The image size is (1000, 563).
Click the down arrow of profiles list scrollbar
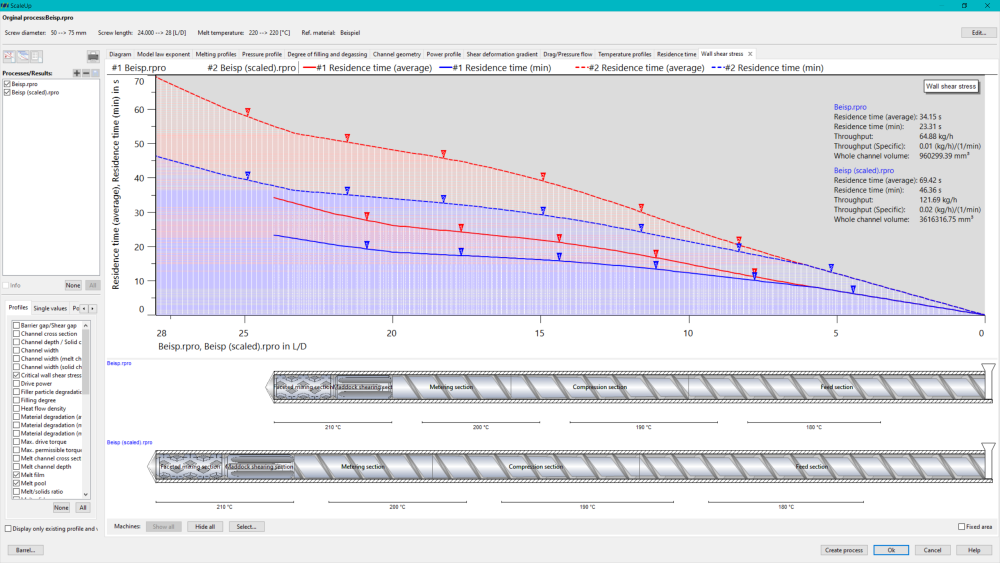pos(85,494)
